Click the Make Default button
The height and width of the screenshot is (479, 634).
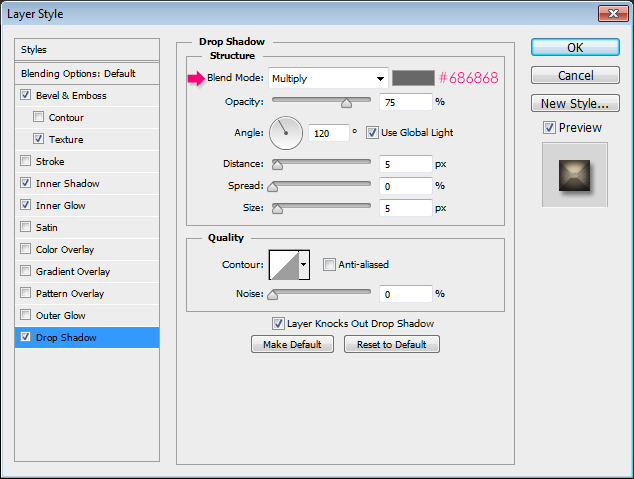292,344
